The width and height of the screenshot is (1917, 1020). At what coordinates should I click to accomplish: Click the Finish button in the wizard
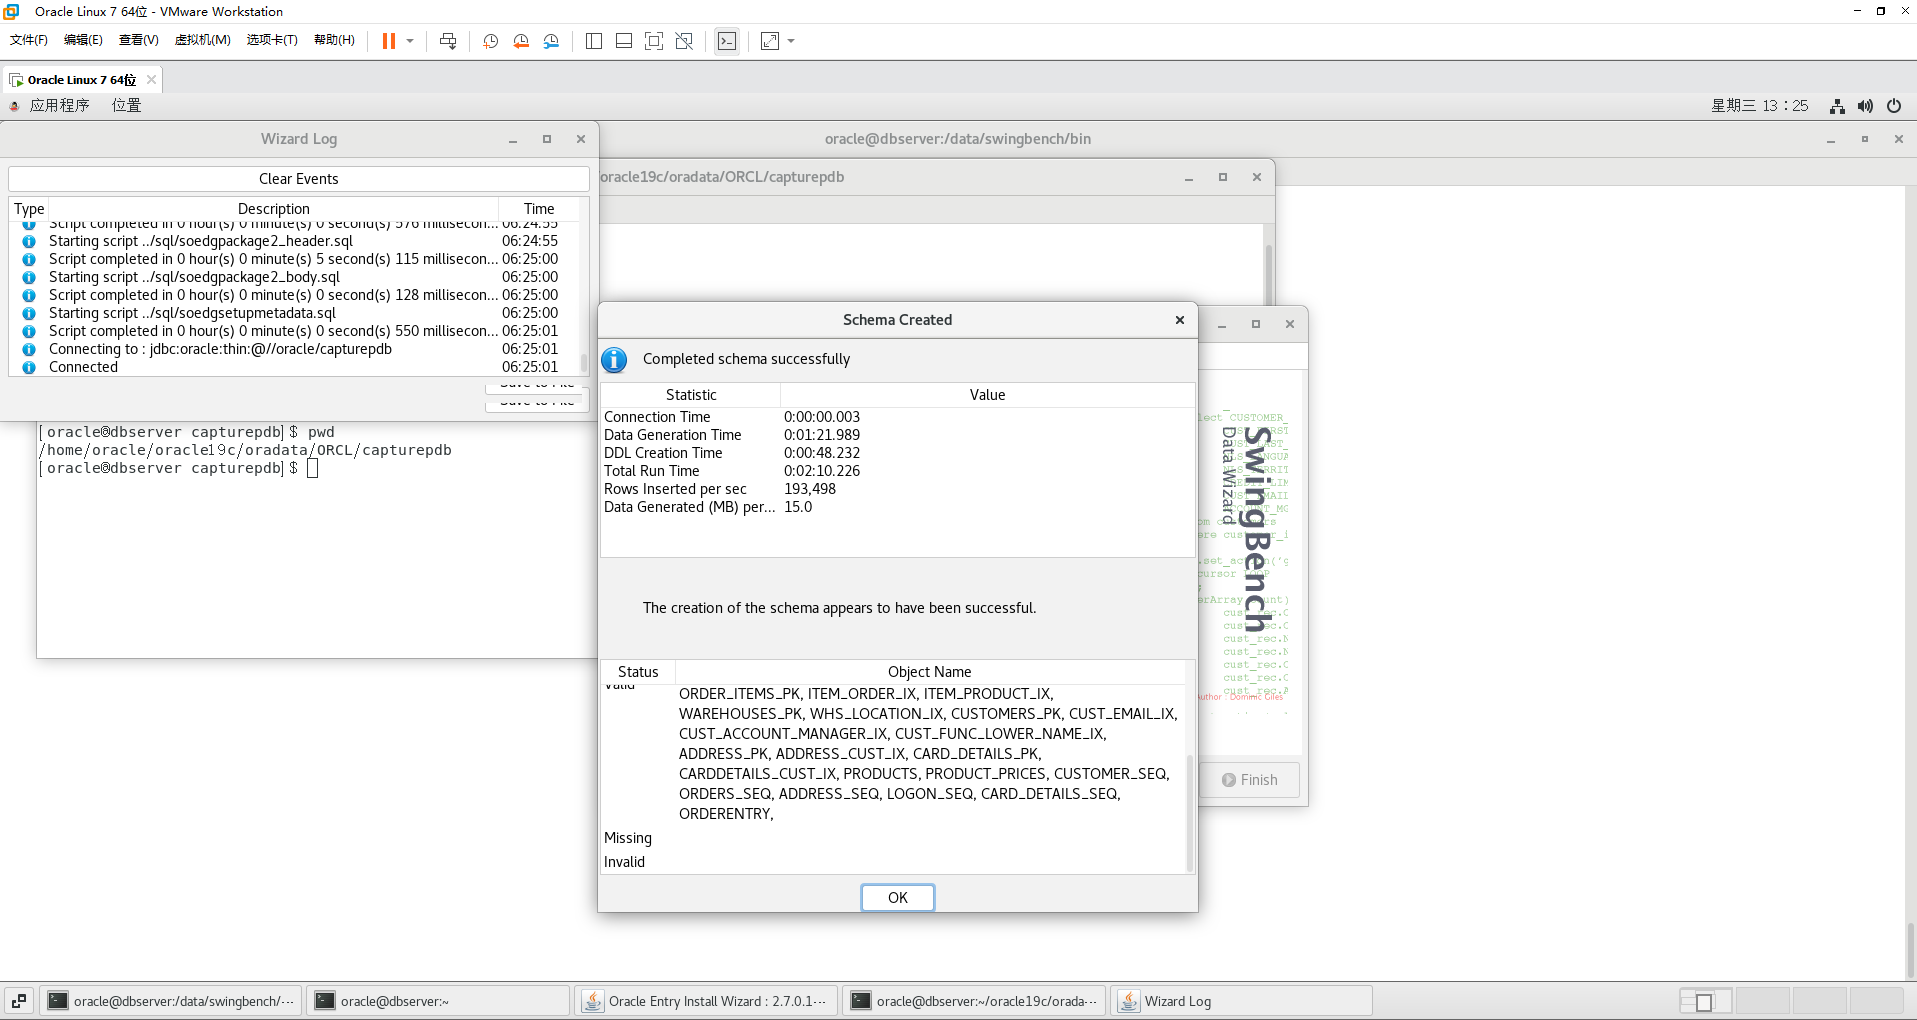[x=1250, y=780]
